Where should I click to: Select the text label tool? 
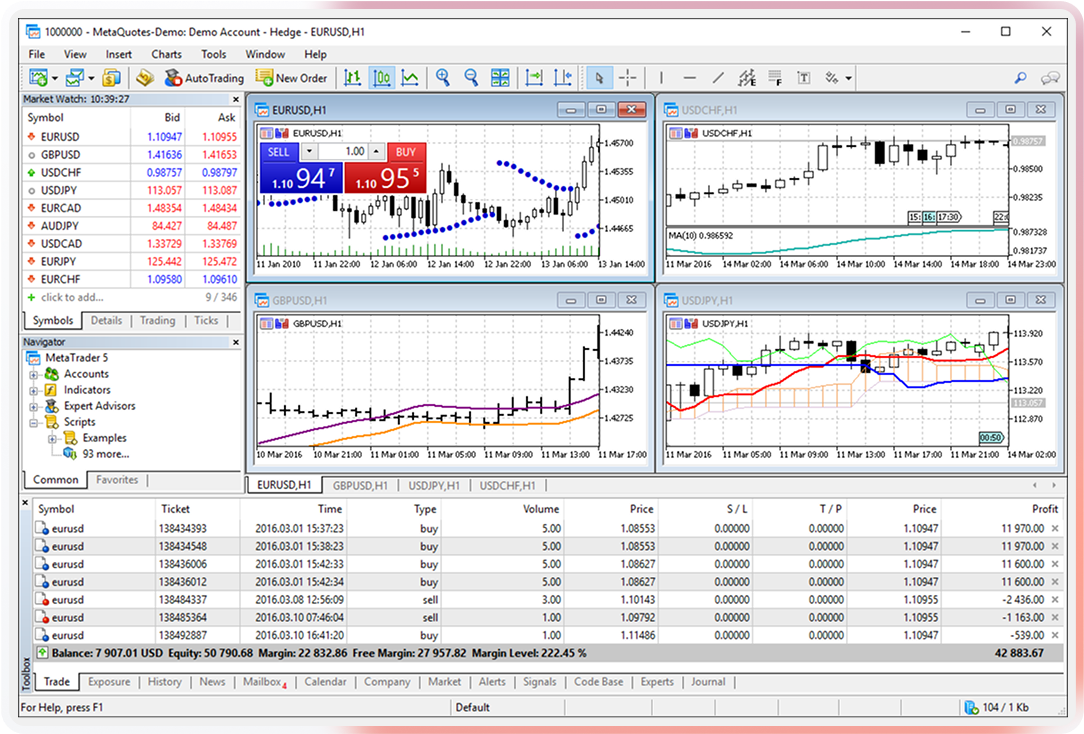pyautogui.click(x=803, y=78)
